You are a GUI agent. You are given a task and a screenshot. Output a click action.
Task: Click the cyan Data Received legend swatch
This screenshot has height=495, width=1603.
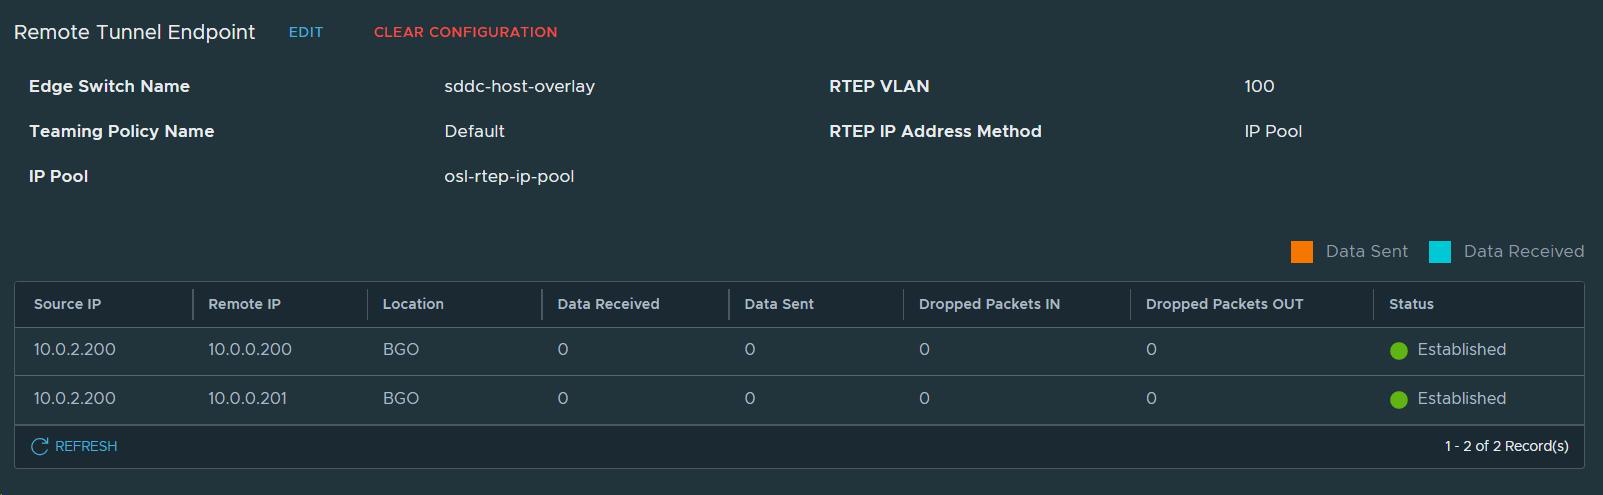pyautogui.click(x=1439, y=251)
